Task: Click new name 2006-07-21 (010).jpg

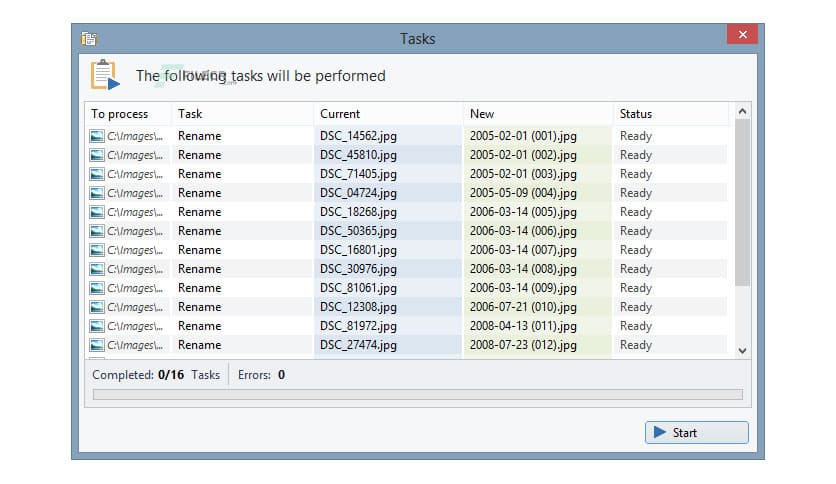Action: 523,308
